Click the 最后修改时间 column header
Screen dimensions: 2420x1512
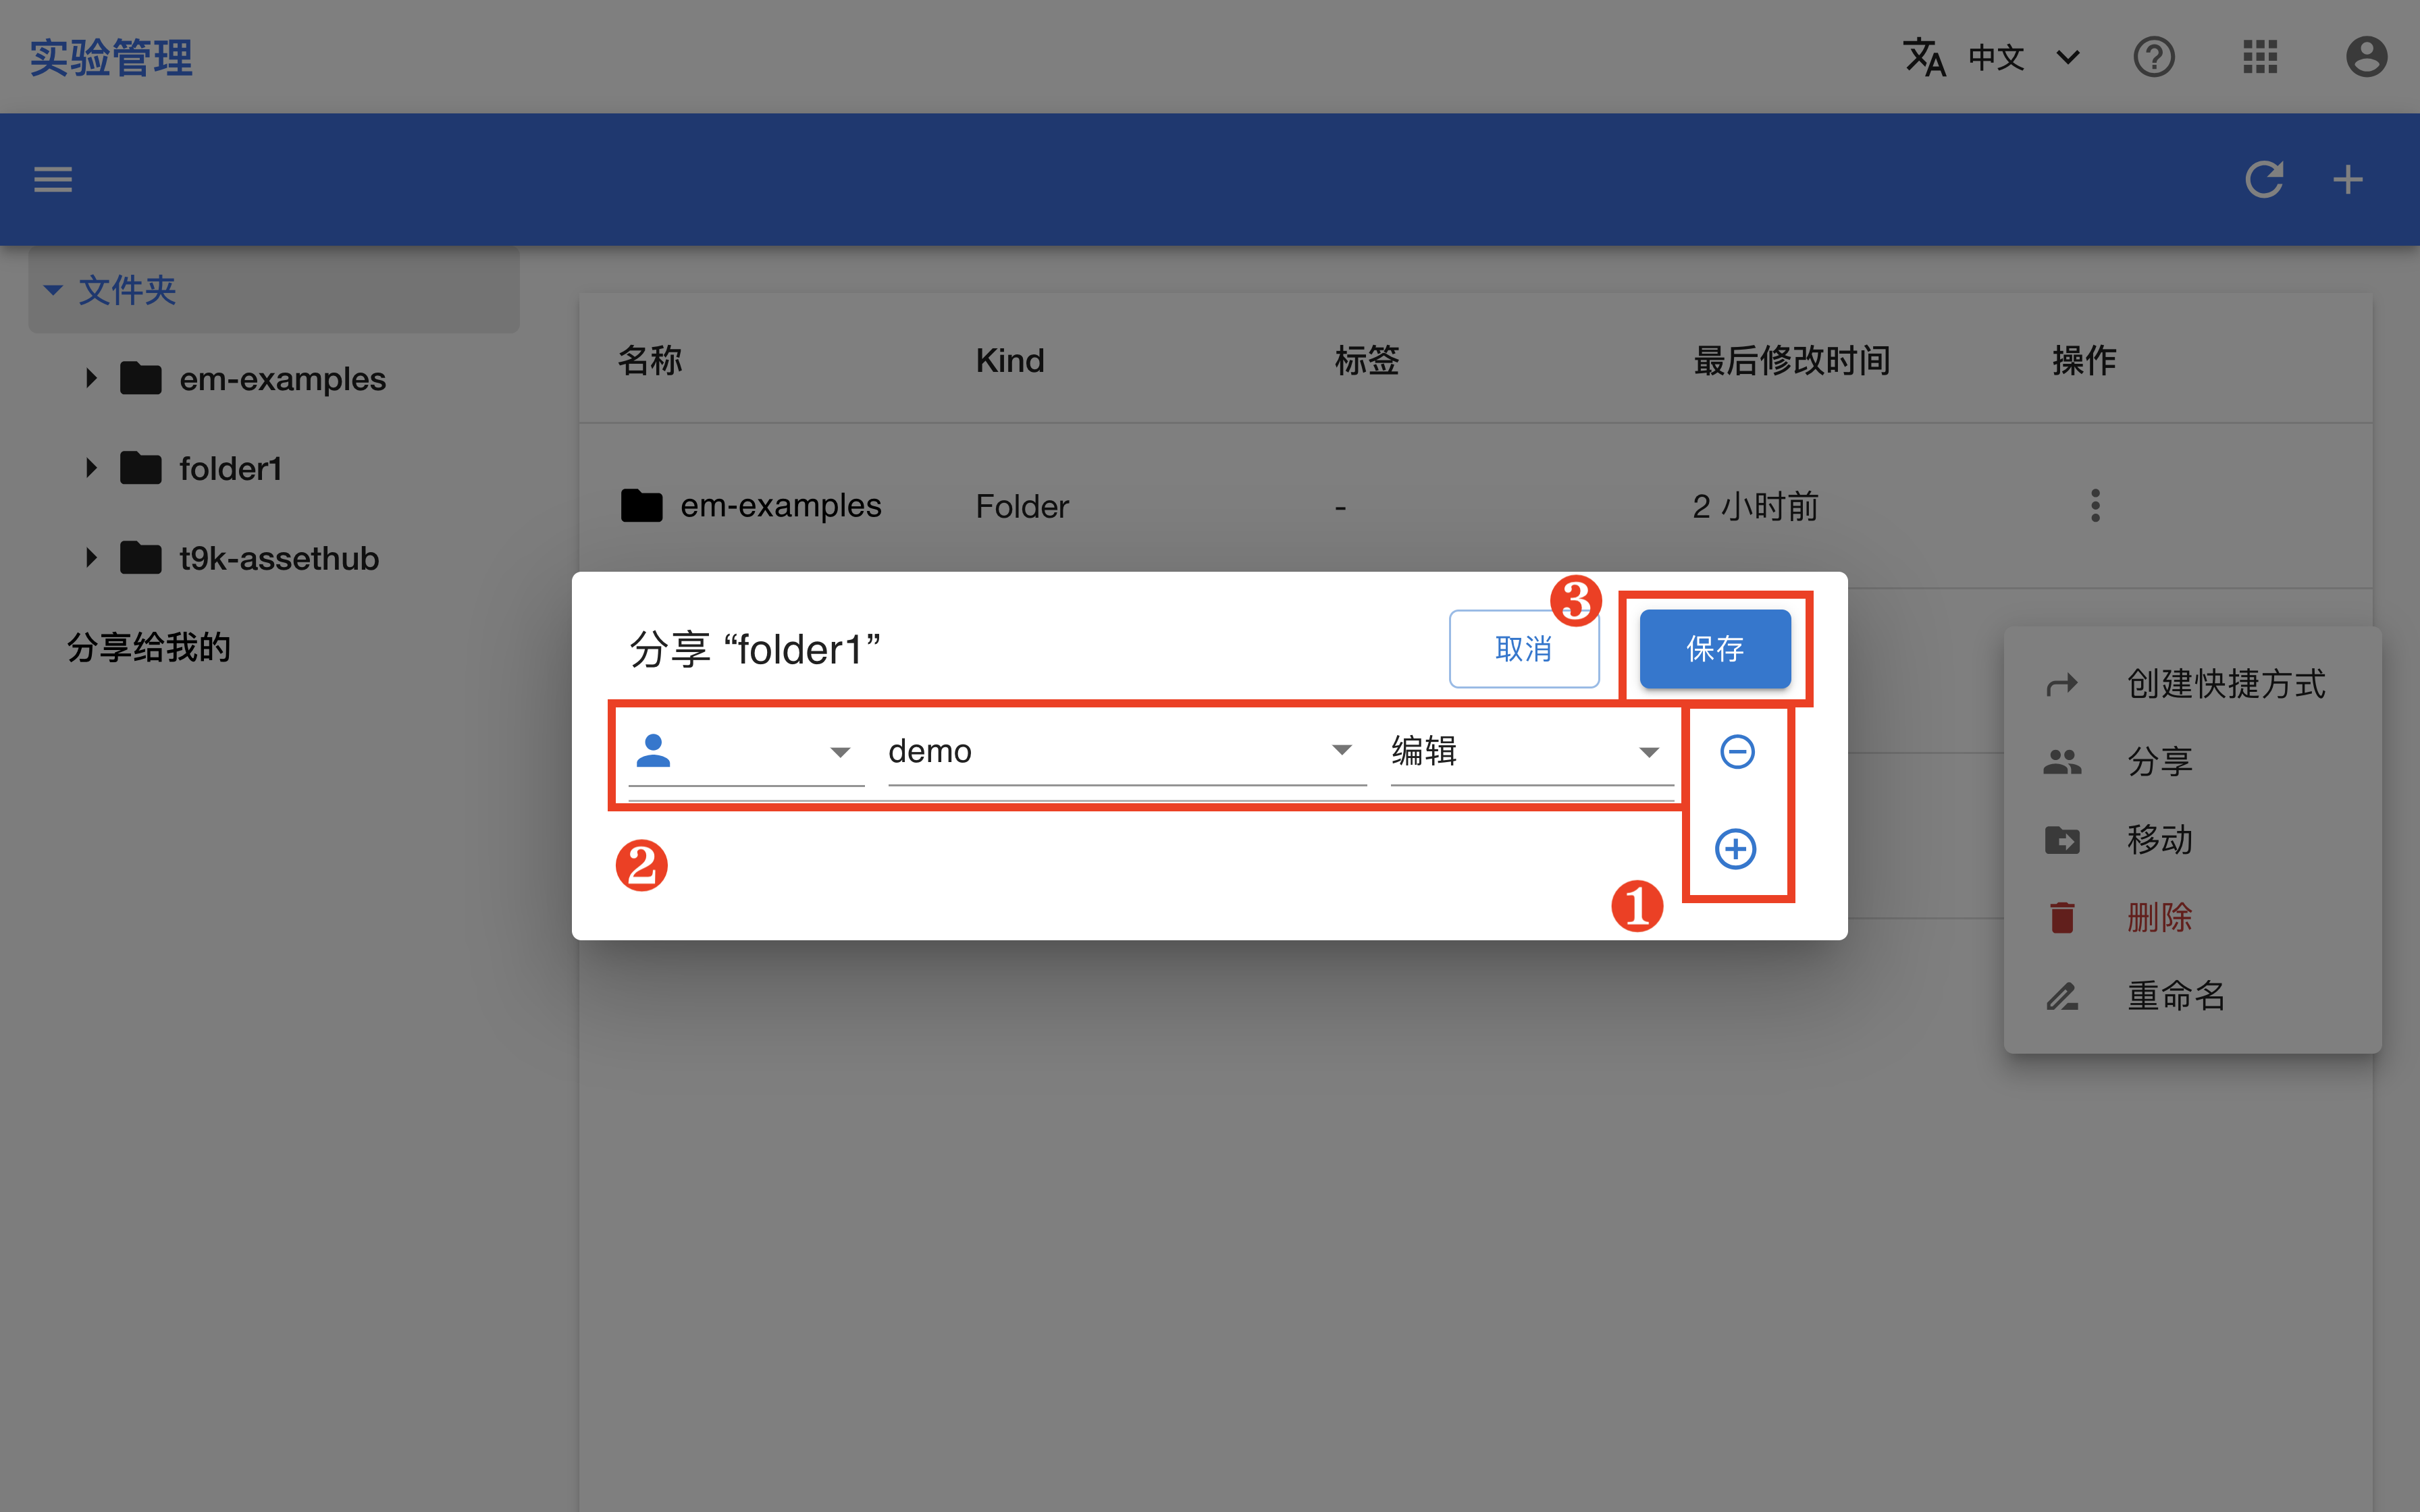[1792, 360]
